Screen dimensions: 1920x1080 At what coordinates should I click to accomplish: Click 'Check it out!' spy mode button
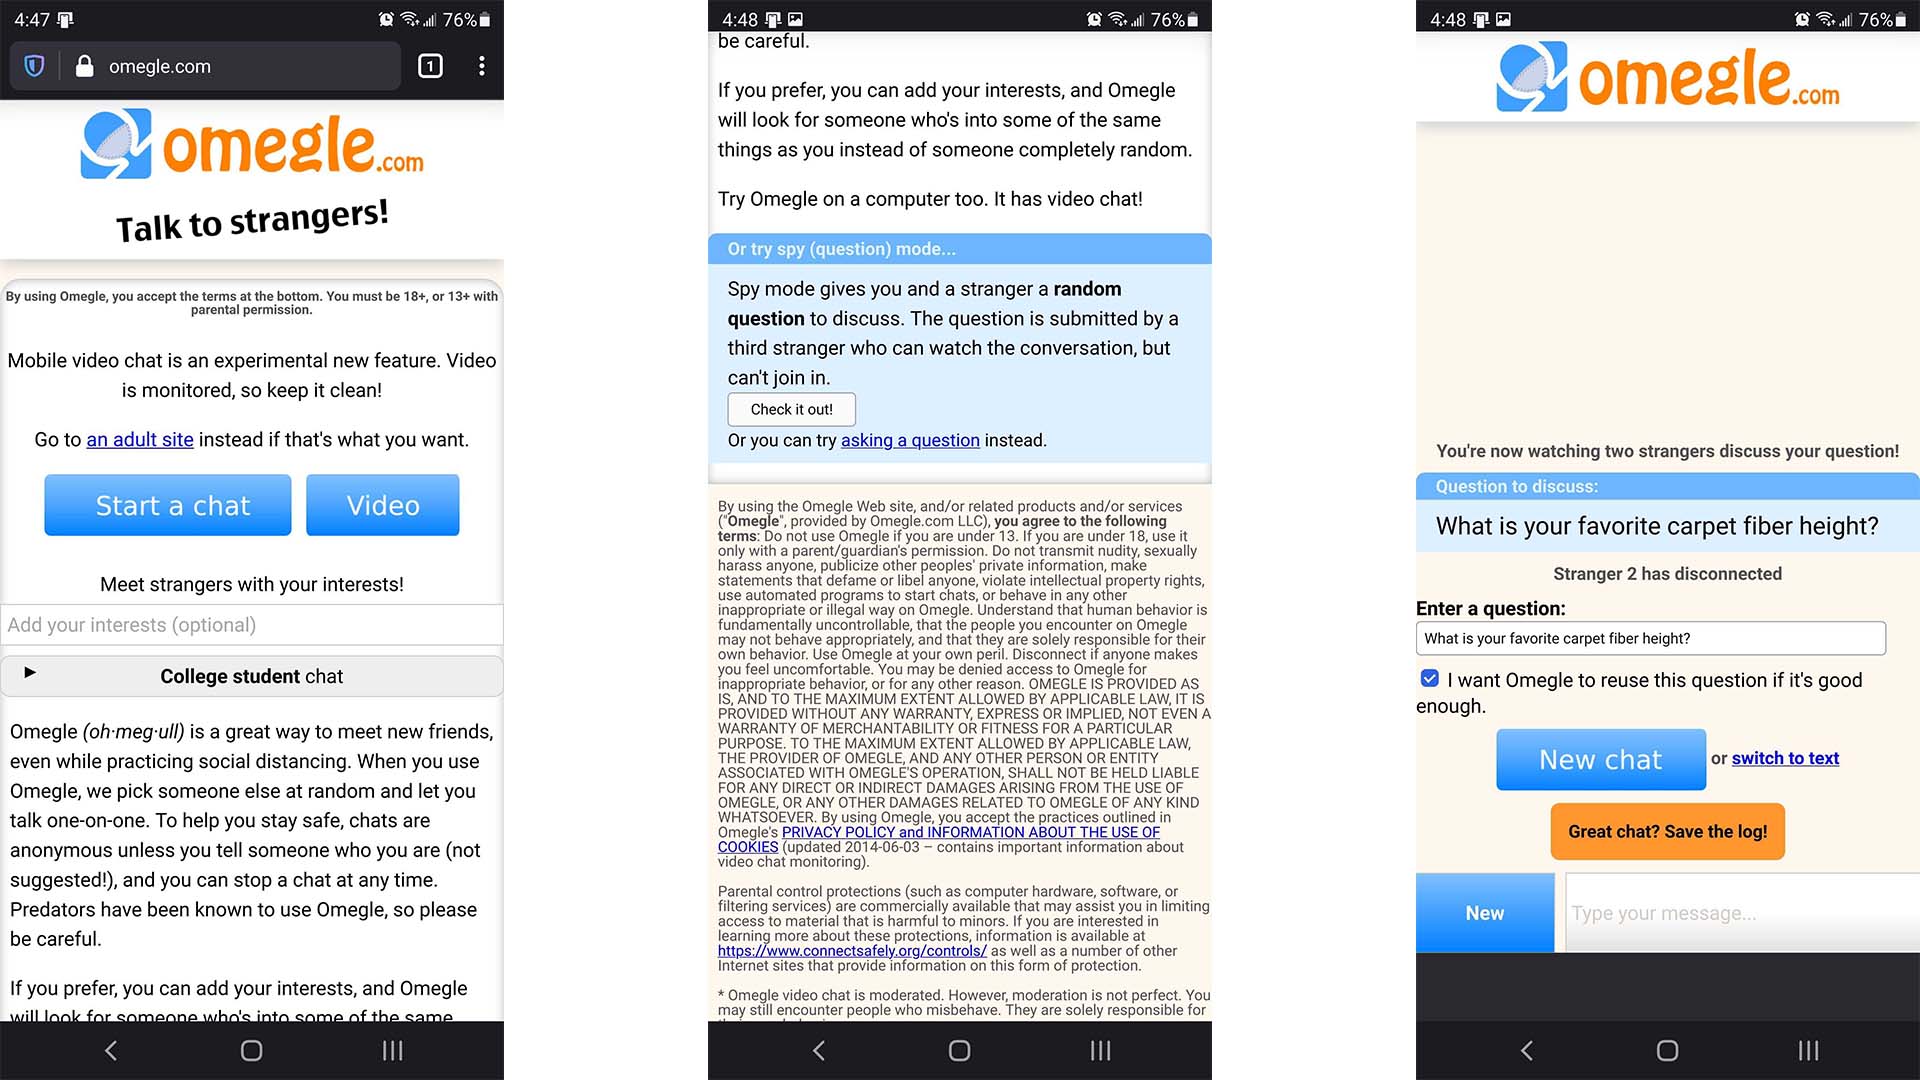(791, 409)
